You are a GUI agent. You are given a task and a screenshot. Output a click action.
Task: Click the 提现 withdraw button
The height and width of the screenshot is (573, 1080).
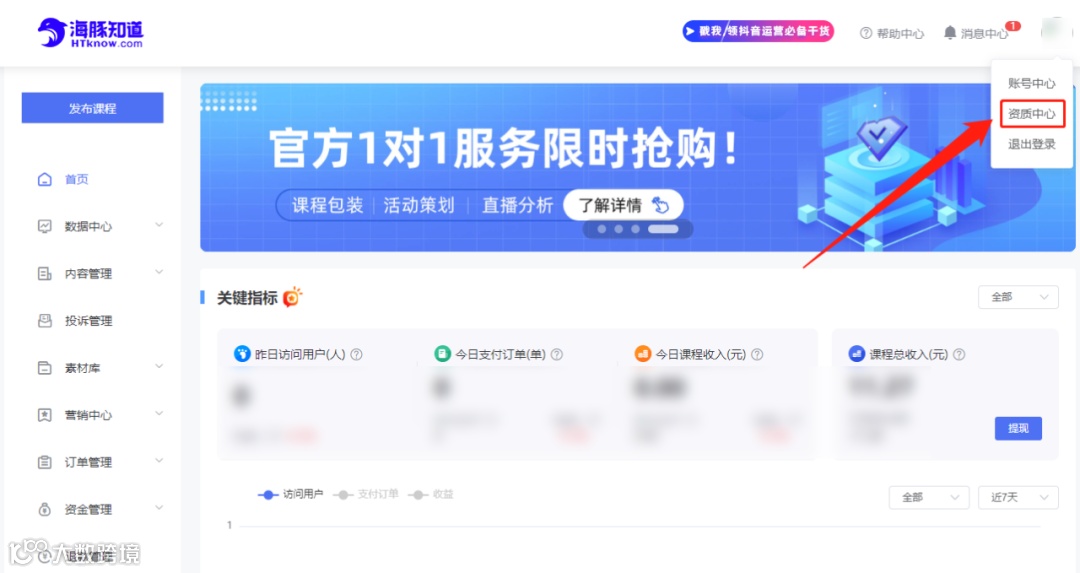tap(1018, 428)
